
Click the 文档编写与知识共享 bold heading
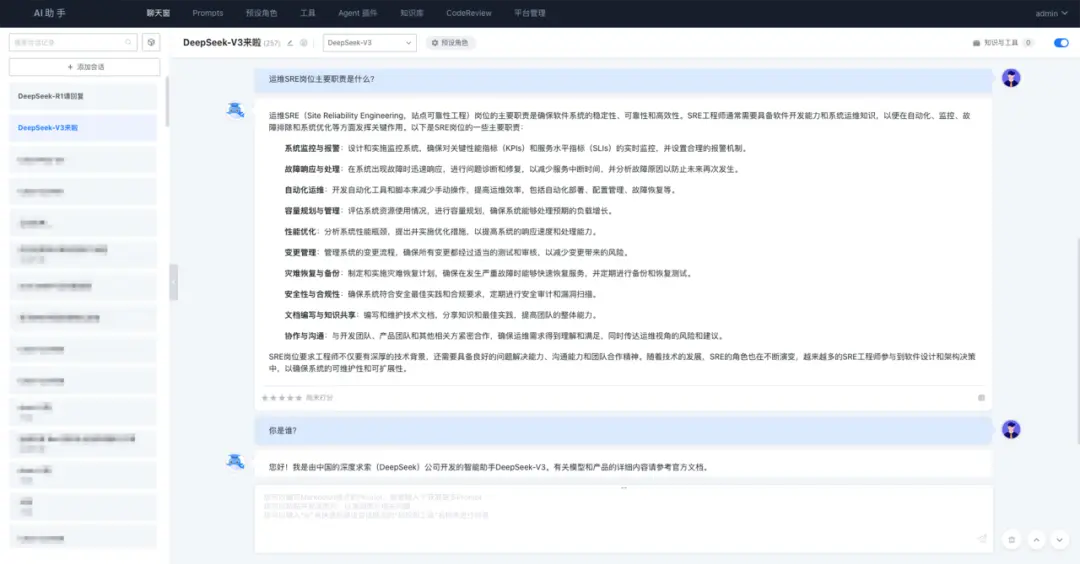(320, 315)
